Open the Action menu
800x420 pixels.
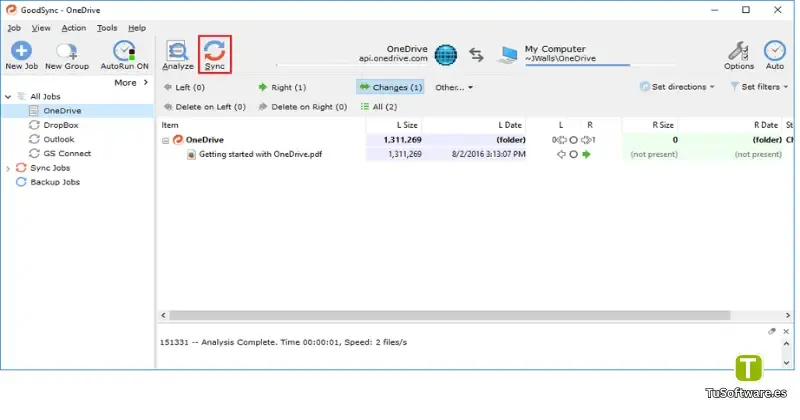(x=73, y=28)
